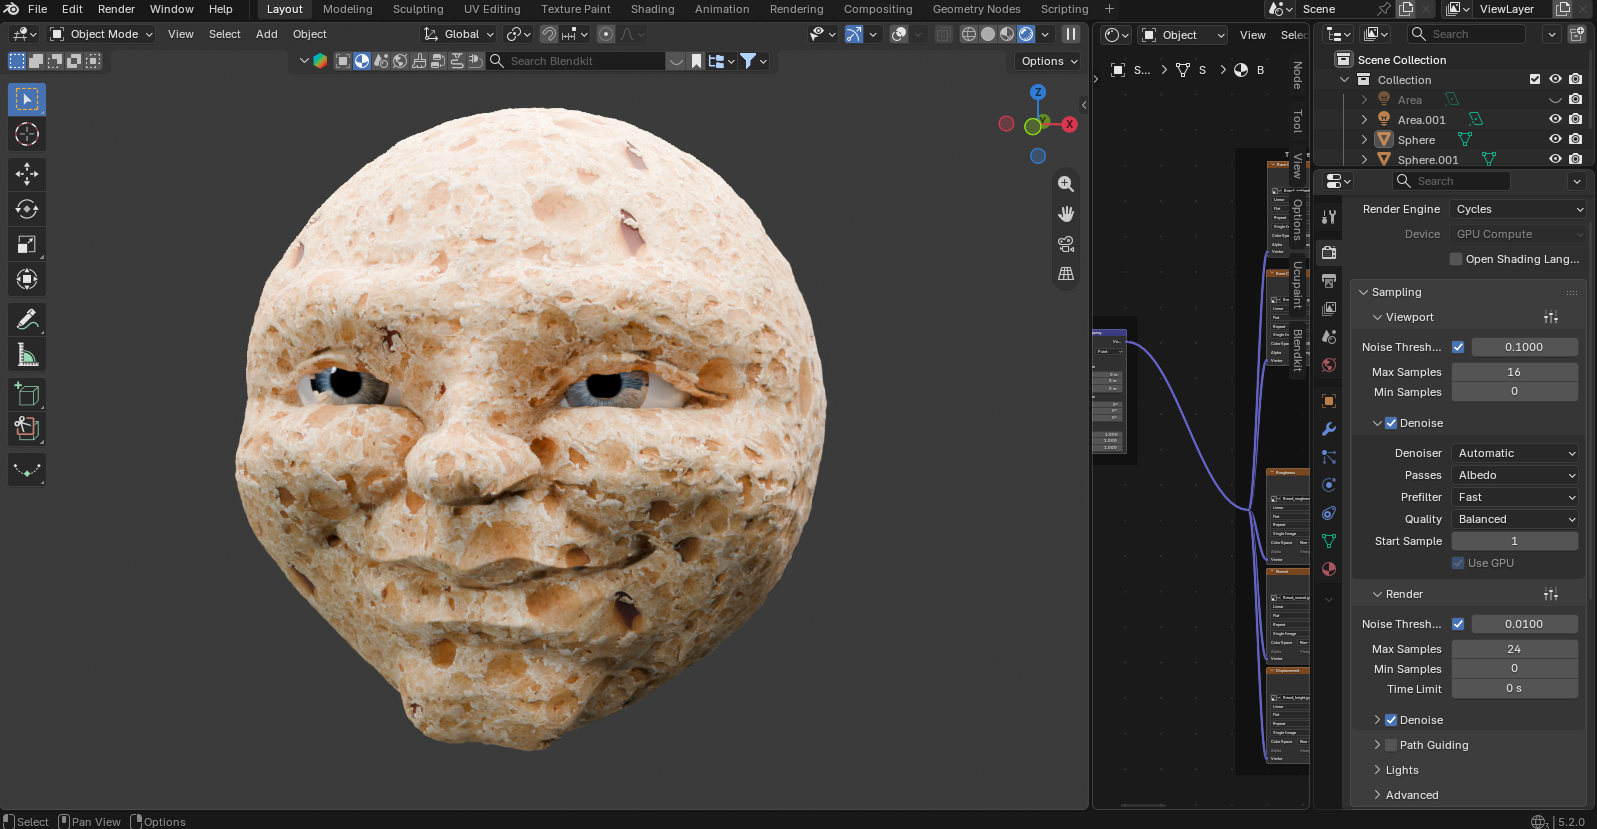This screenshot has height=829, width=1597.
Task: Disable viewport Denoise checkbox
Action: (x=1391, y=423)
